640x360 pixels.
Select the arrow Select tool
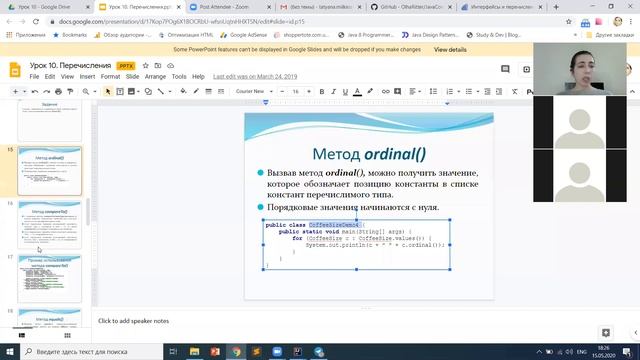pos(108,92)
